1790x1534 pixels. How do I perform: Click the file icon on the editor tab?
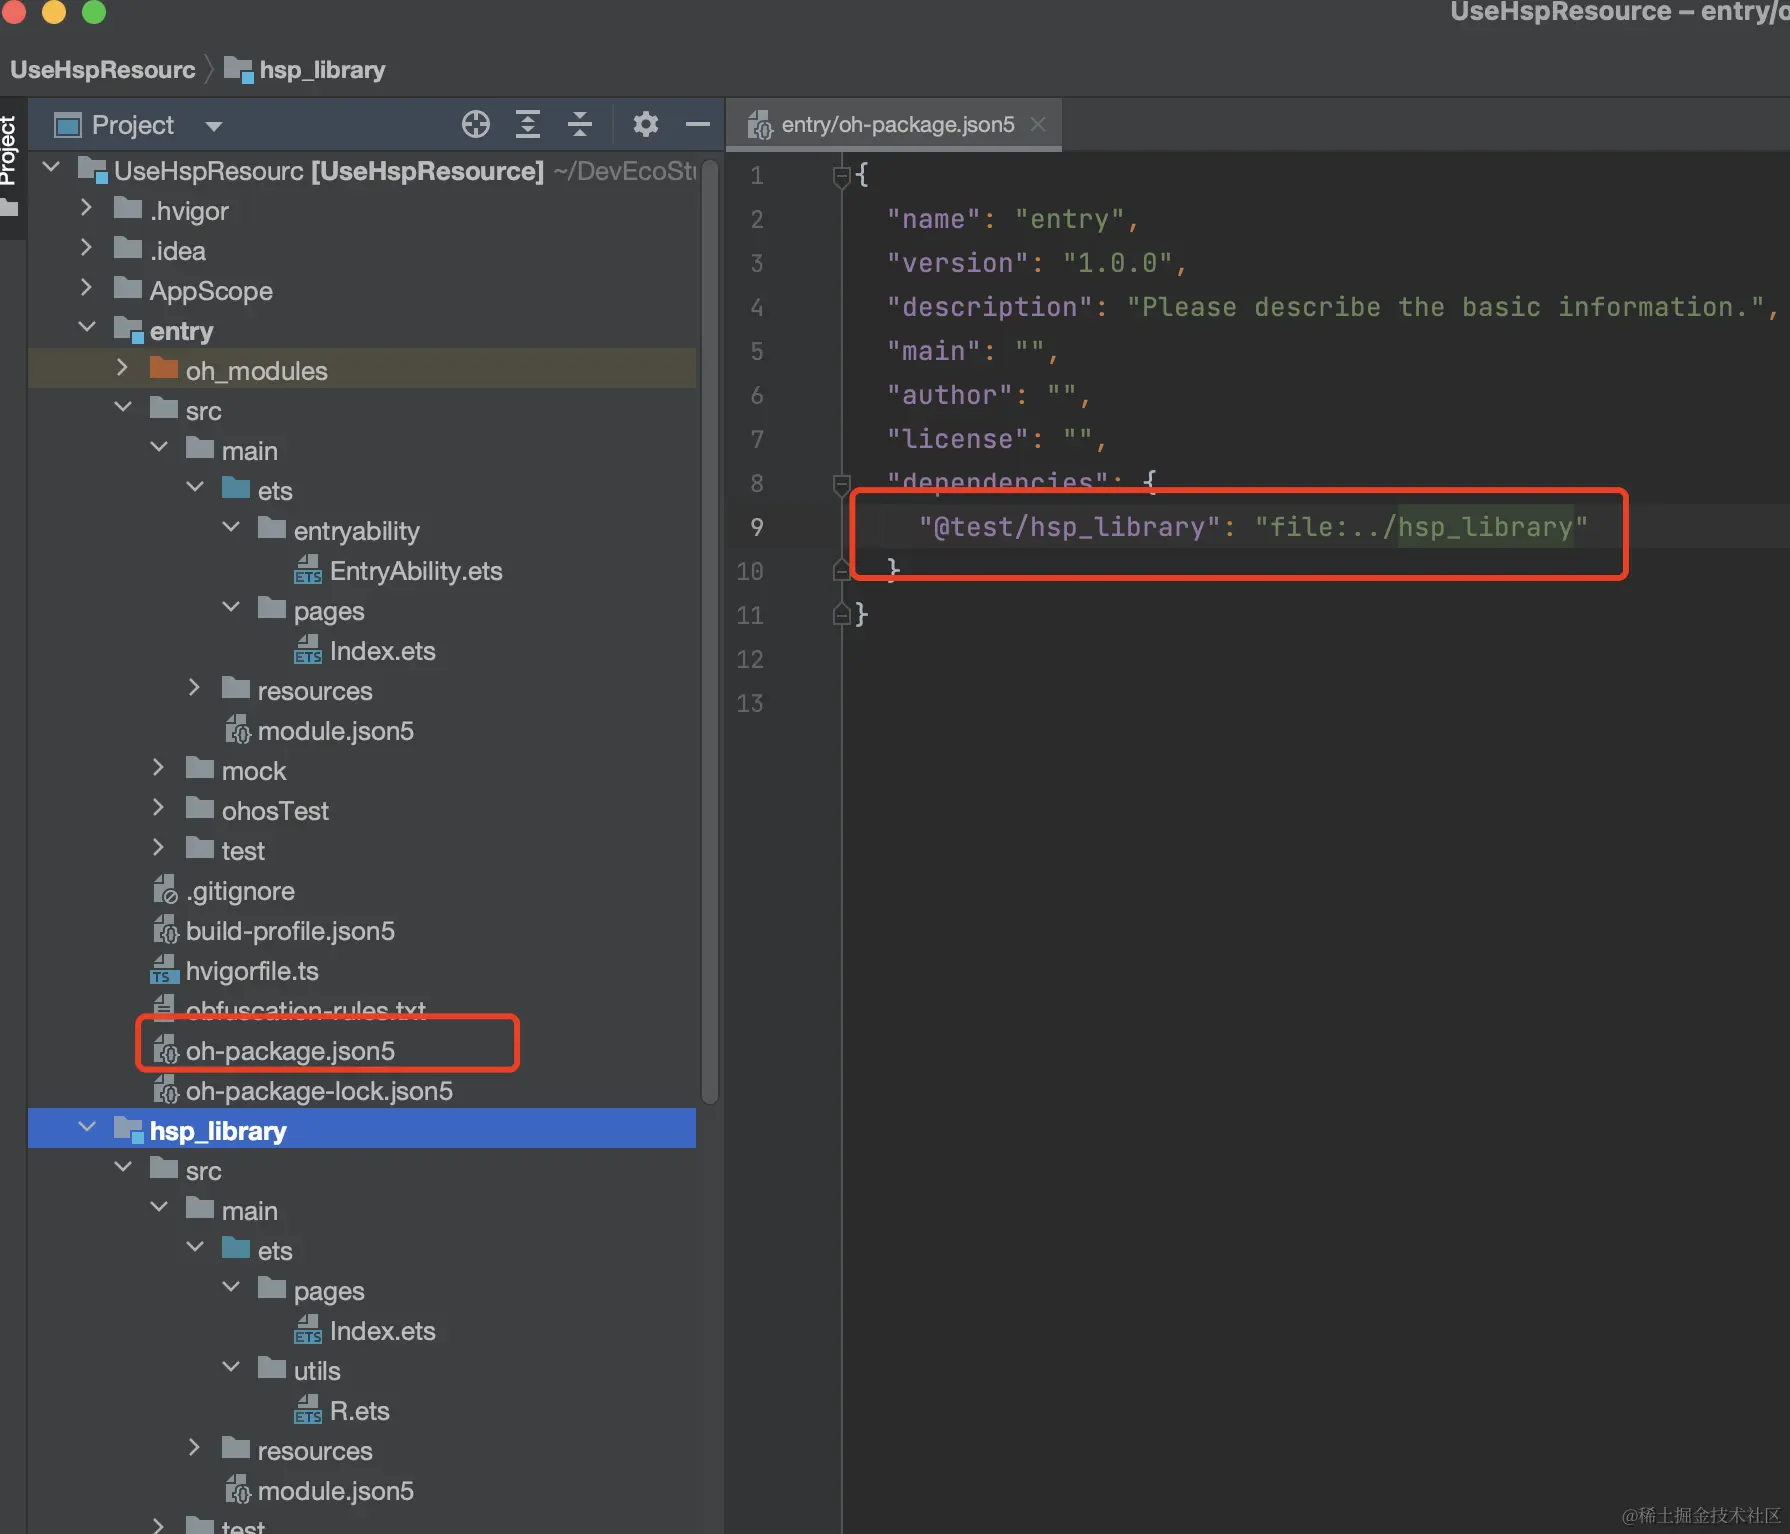click(760, 125)
